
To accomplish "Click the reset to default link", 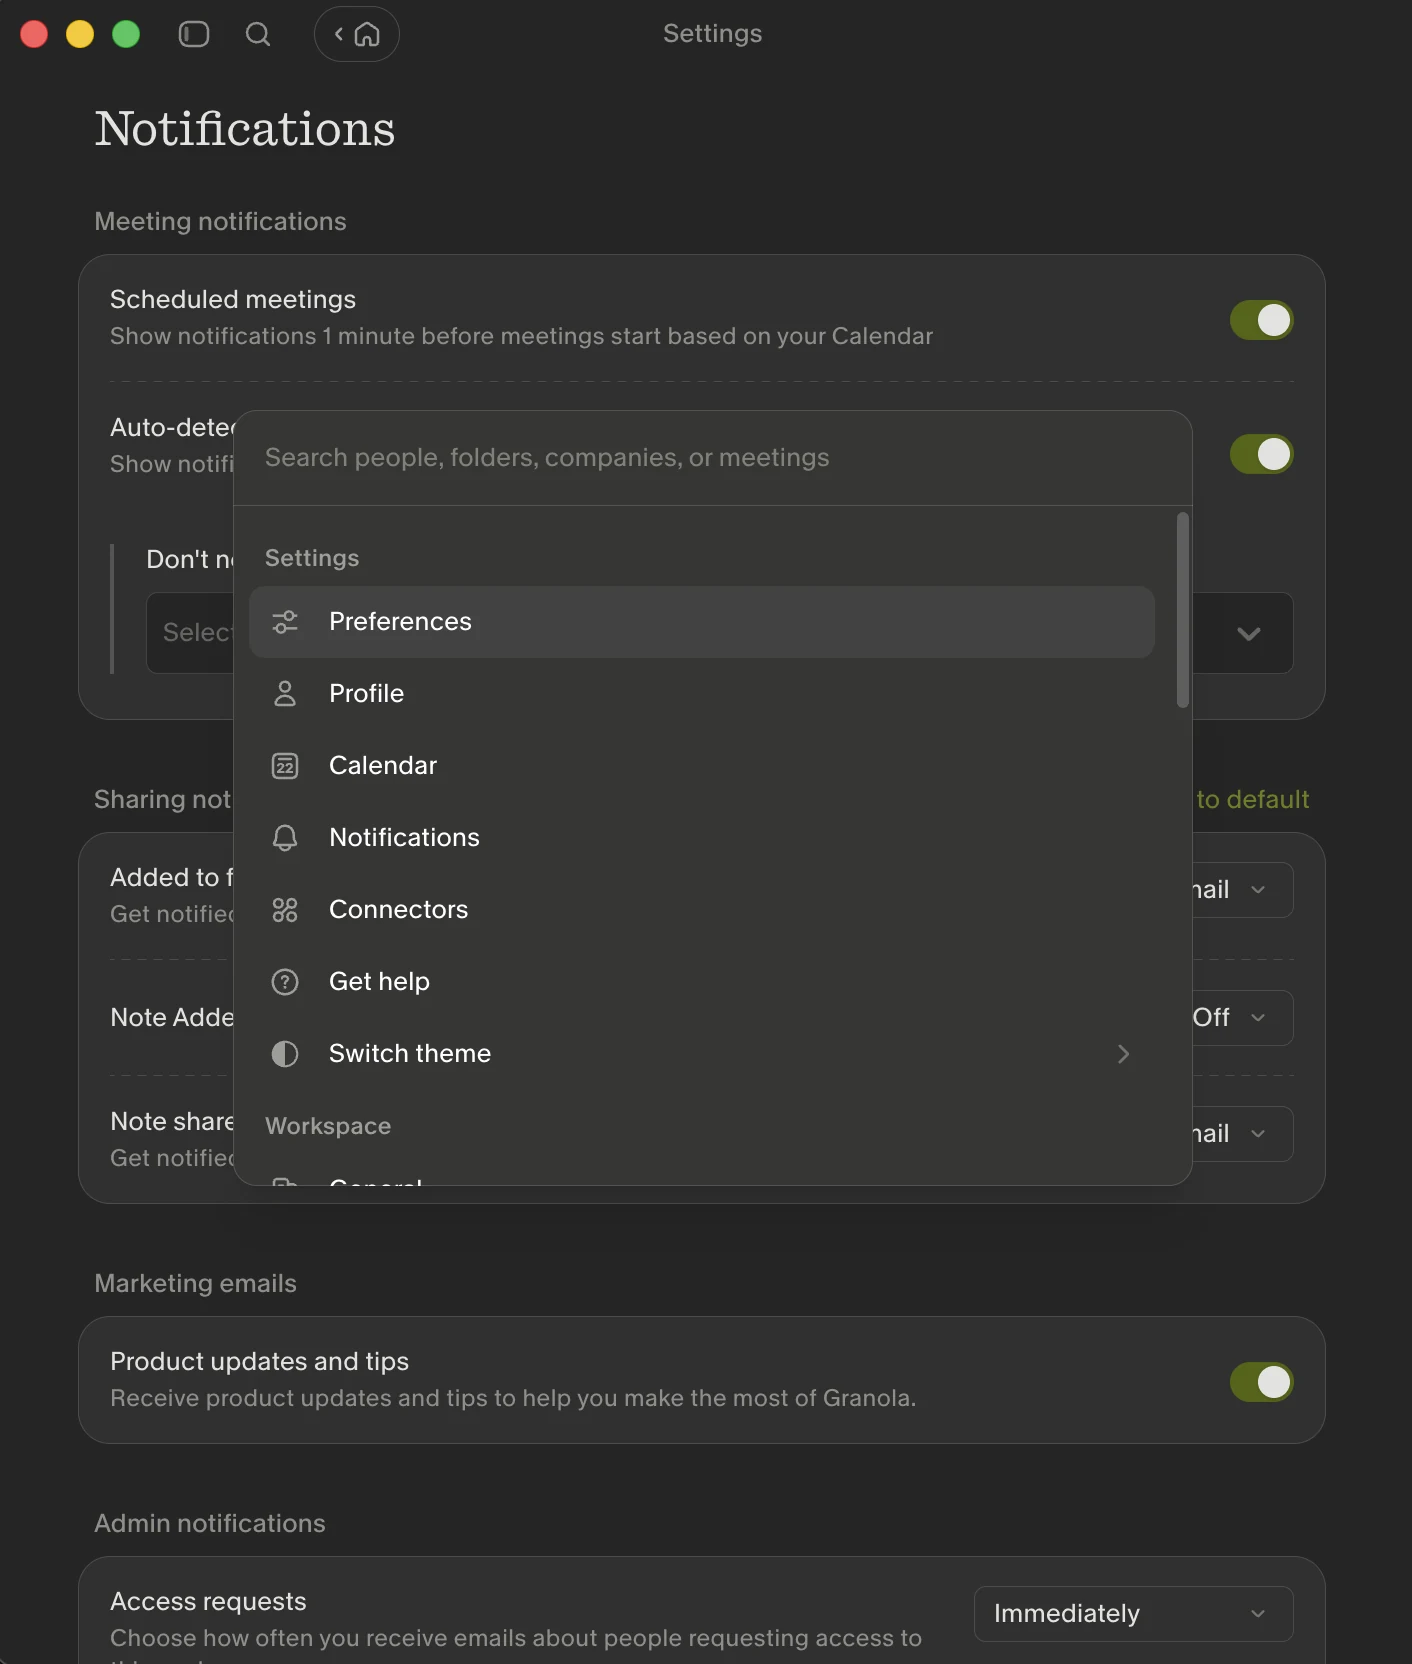I will pyautogui.click(x=1252, y=800).
